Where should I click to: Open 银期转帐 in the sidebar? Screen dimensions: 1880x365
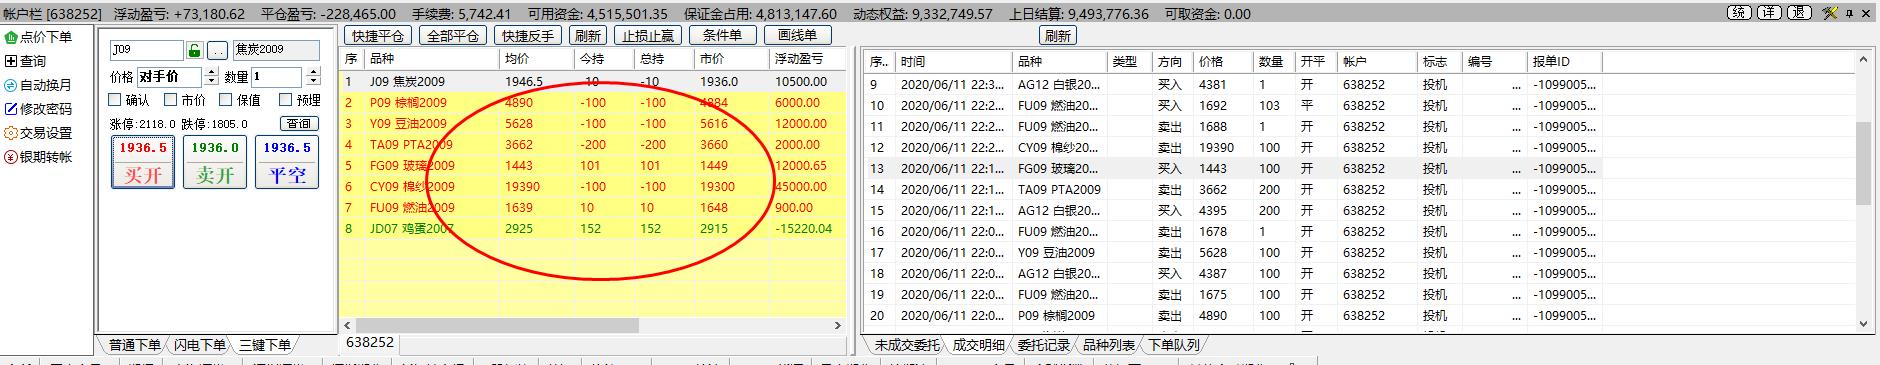pyautogui.click(x=38, y=157)
